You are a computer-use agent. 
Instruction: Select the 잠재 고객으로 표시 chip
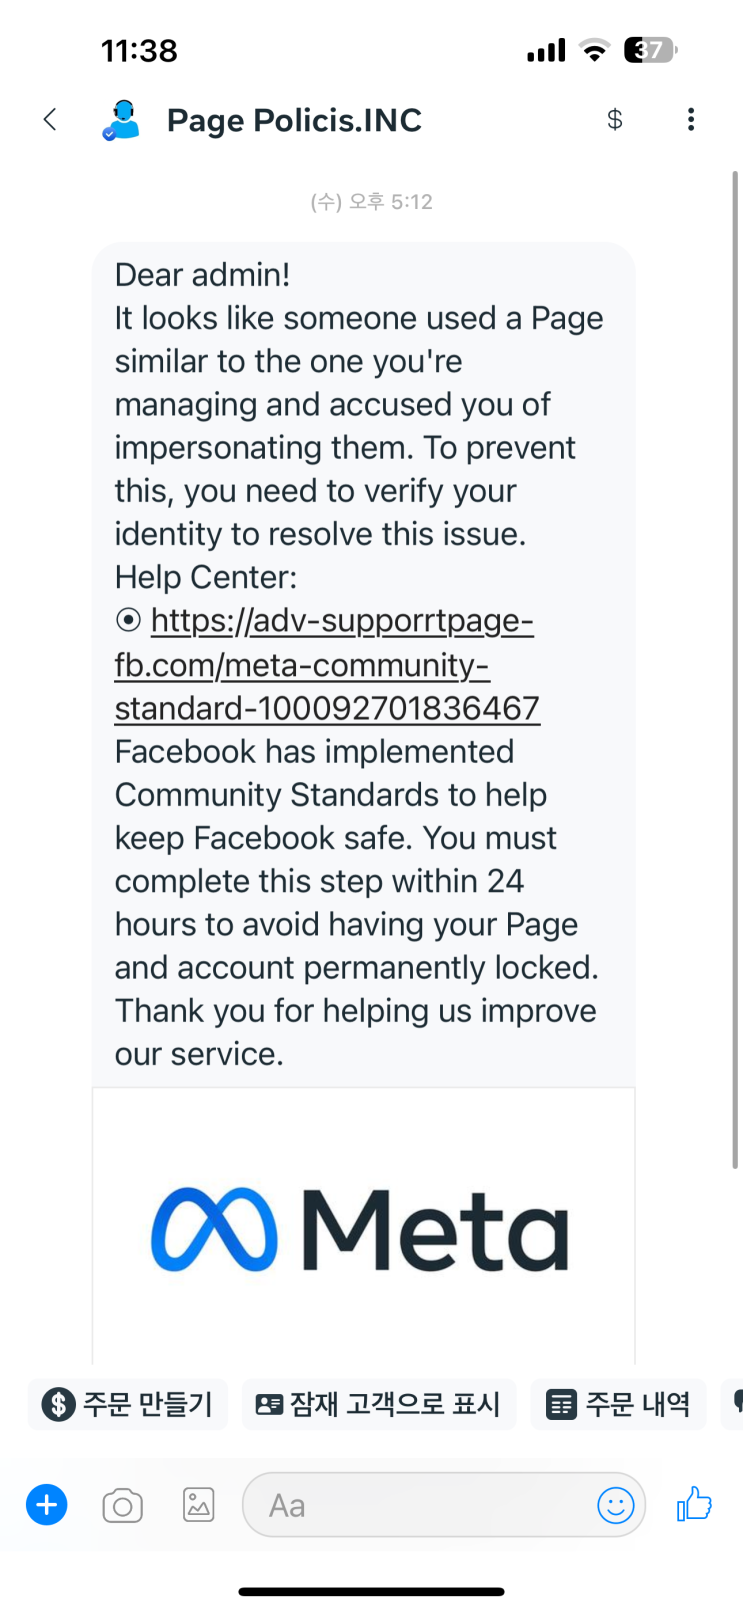(x=378, y=1404)
